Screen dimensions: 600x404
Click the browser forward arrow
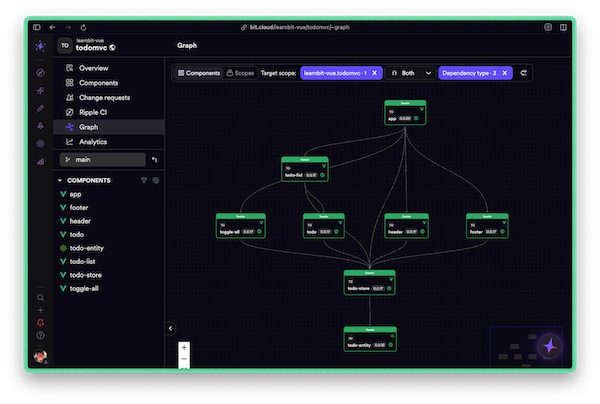pos(68,27)
